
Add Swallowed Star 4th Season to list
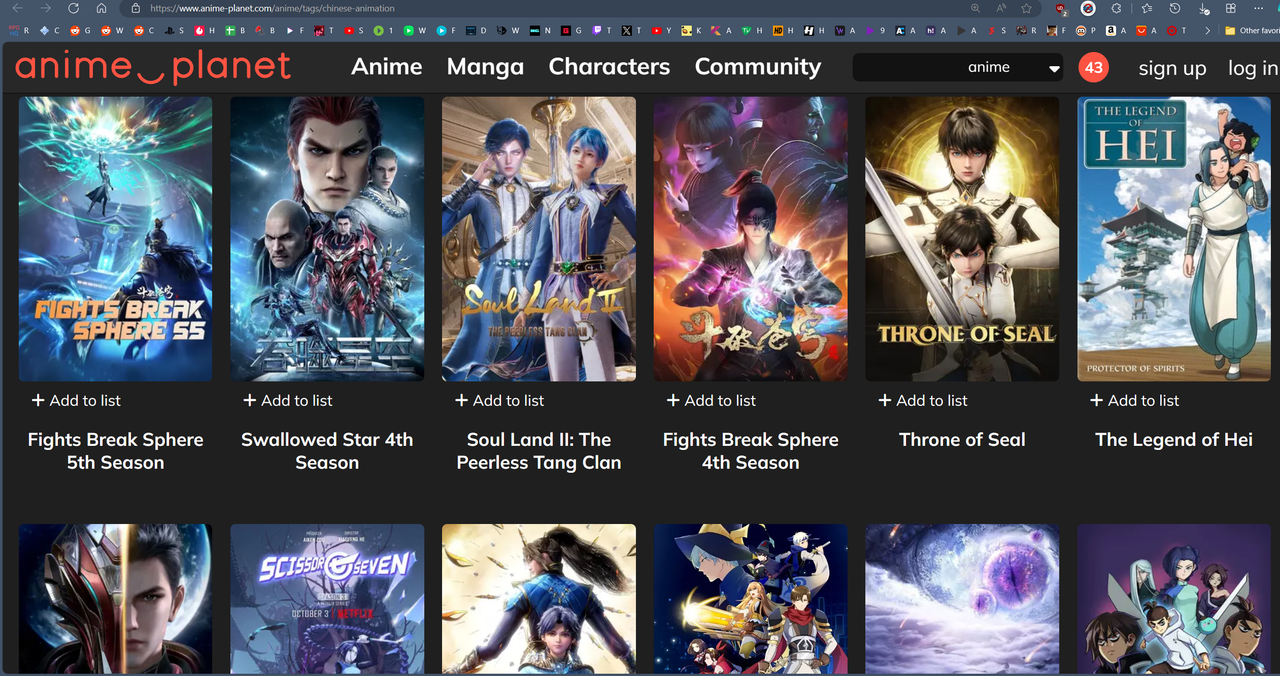pos(288,400)
